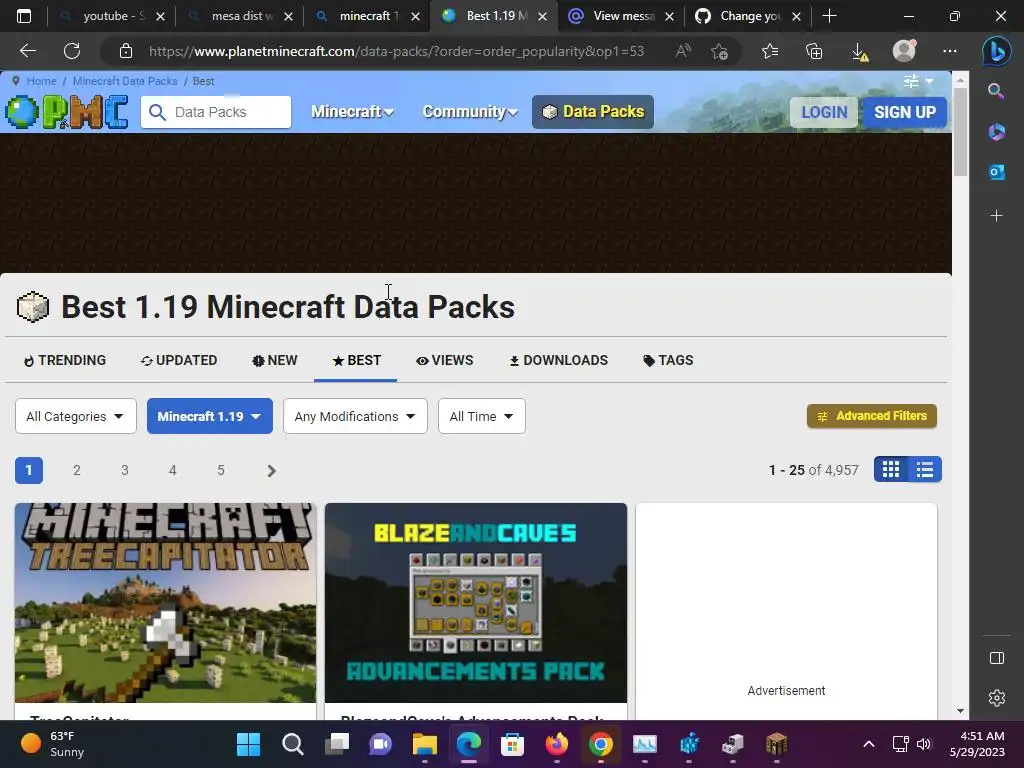The height and width of the screenshot is (768, 1024).
Task: Click the Planet Minecraft PMC logo
Action: click(x=67, y=112)
